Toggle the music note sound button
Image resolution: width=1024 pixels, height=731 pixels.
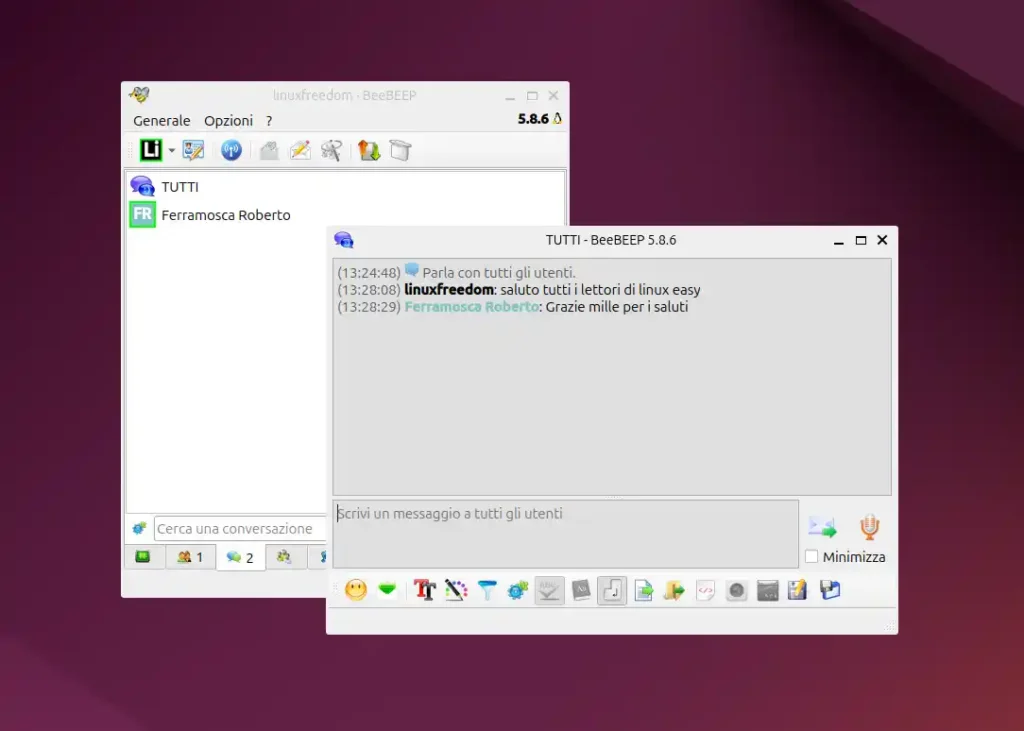coord(612,591)
